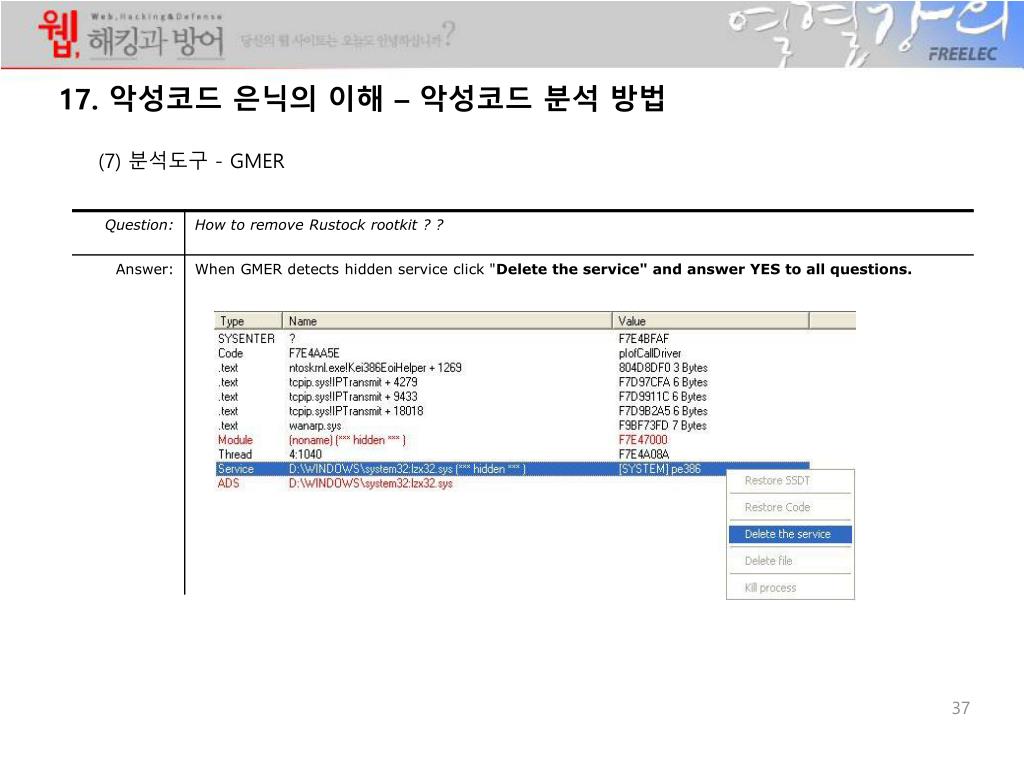Click the '웹 해킹과 방어' header logo
Image resolution: width=1024 pixels, height=768 pixels.
[131, 35]
